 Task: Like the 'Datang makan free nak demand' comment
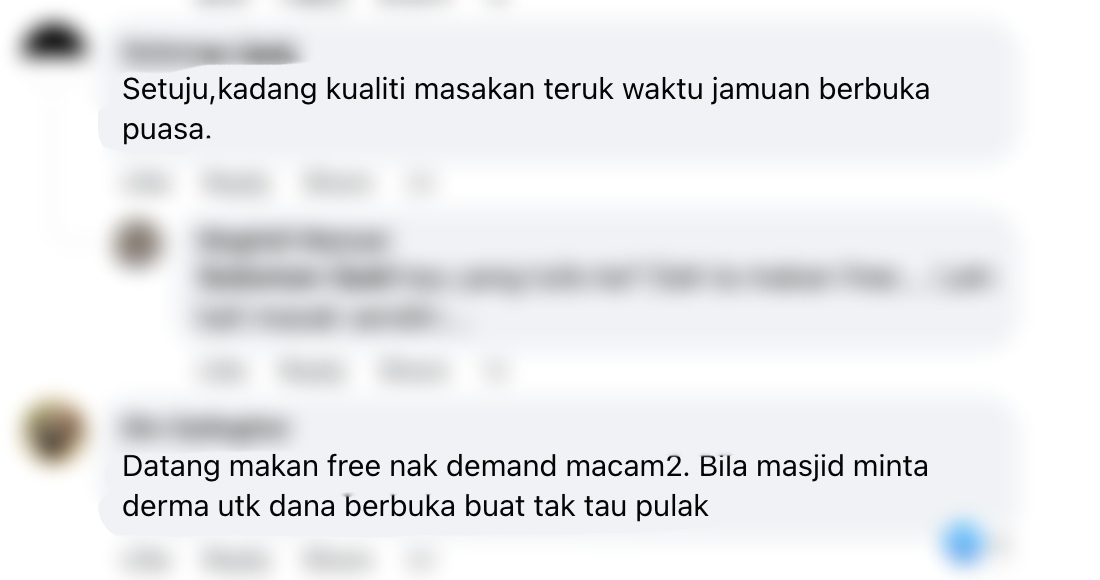pyautogui.click(x=146, y=560)
